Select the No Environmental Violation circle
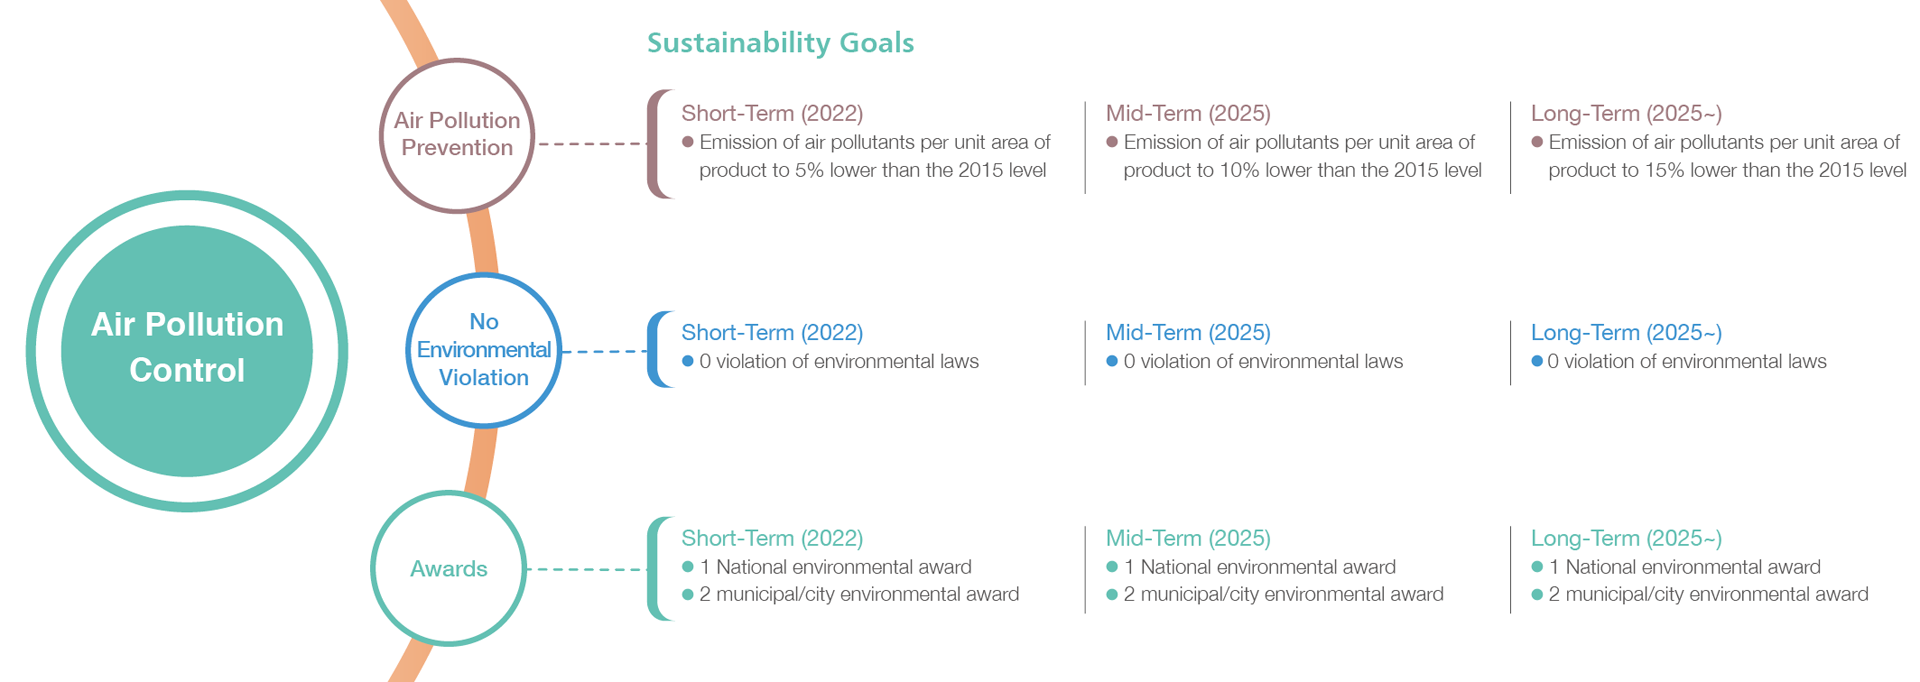 pyautogui.click(x=484, y=350)
